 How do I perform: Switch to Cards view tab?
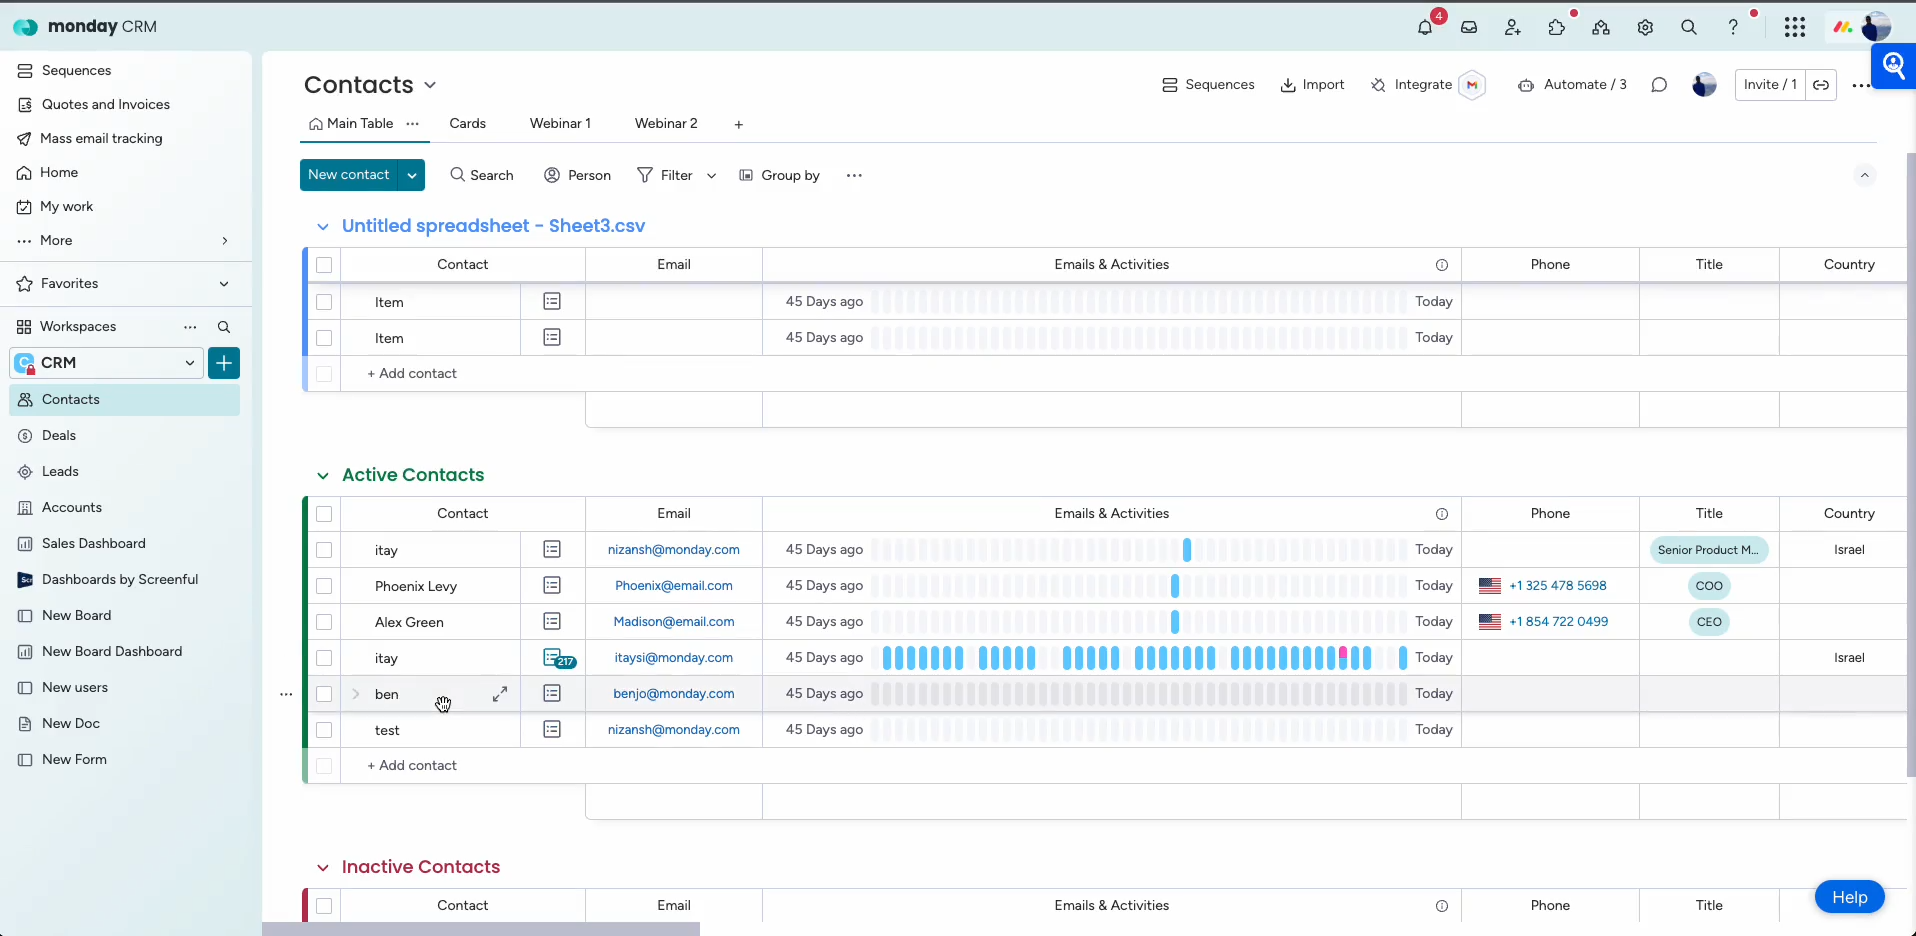point(467,124)
